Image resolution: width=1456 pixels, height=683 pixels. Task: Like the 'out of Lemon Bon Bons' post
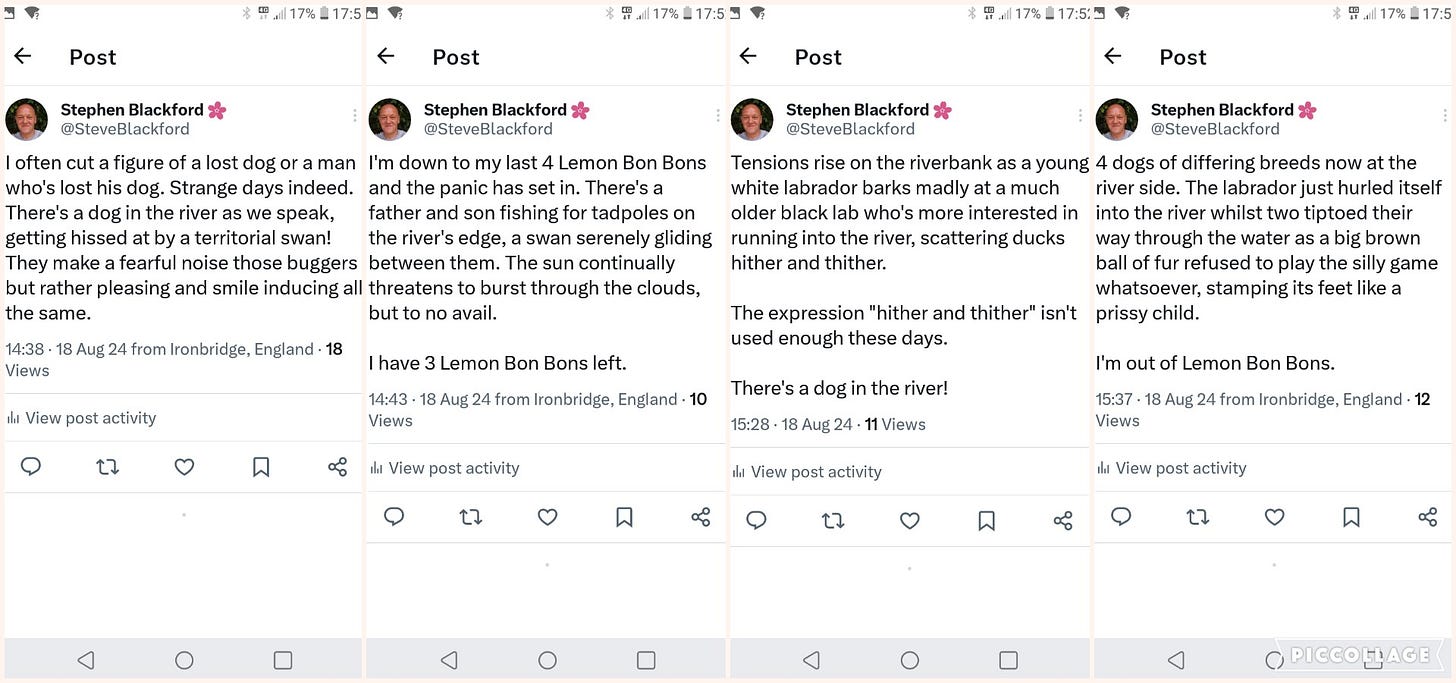(x=1274, y=516)
